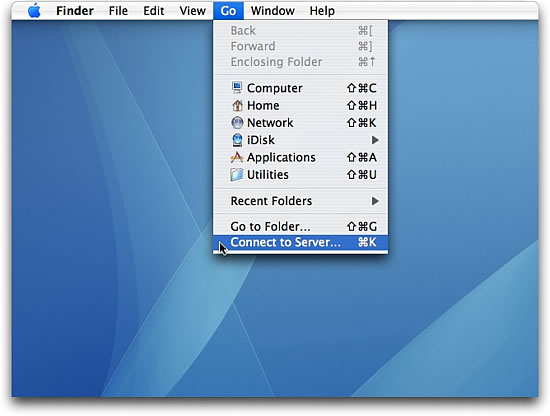
Task: Click the ⇧⌘A shortcut label
Action: click(x=361, y=157)
